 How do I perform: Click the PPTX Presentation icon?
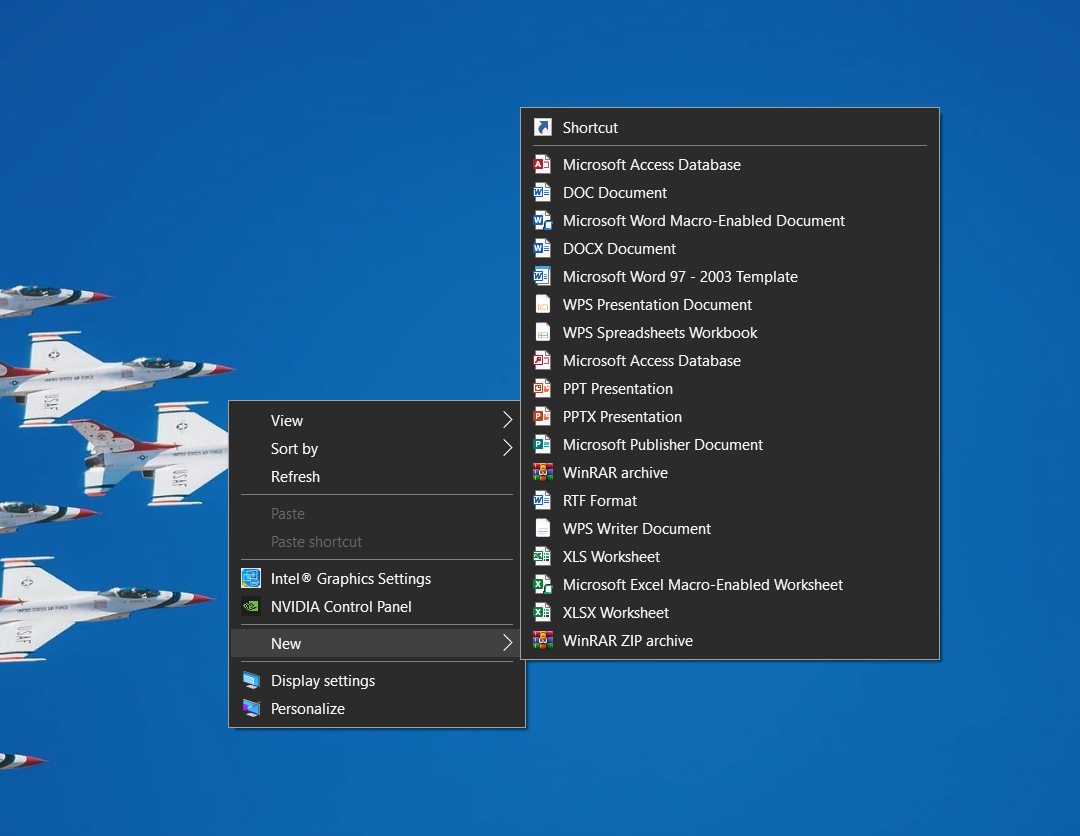tap(543, 417)
